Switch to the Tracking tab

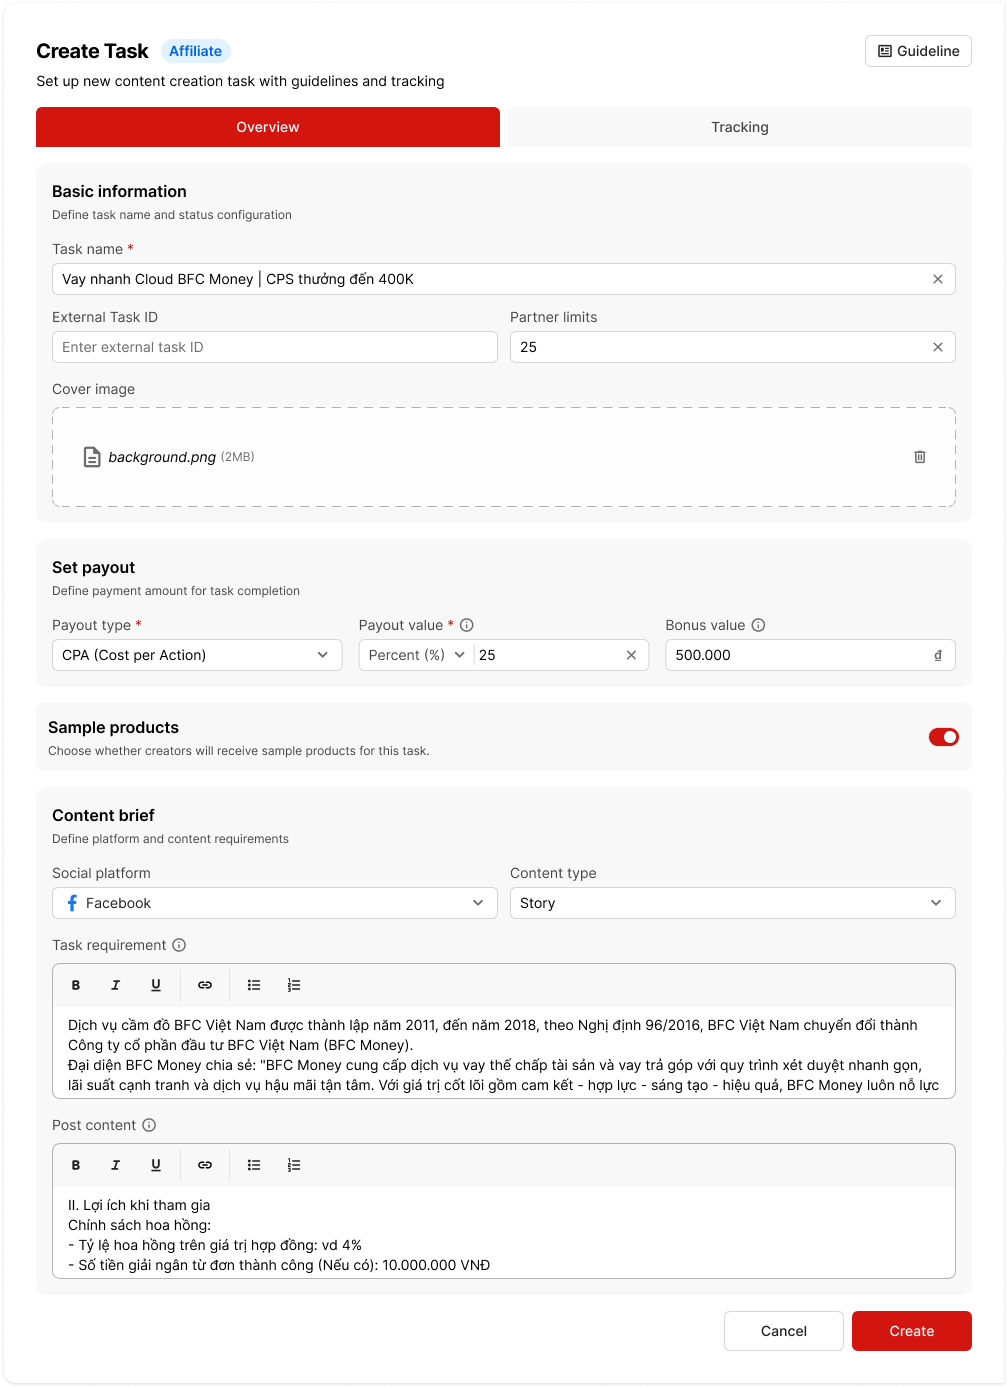(739, 127)
